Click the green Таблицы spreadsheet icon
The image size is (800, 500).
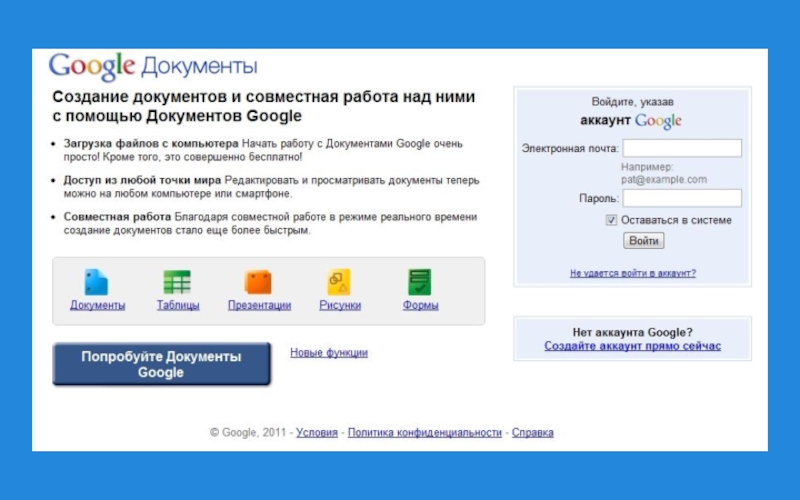(177, 282)
